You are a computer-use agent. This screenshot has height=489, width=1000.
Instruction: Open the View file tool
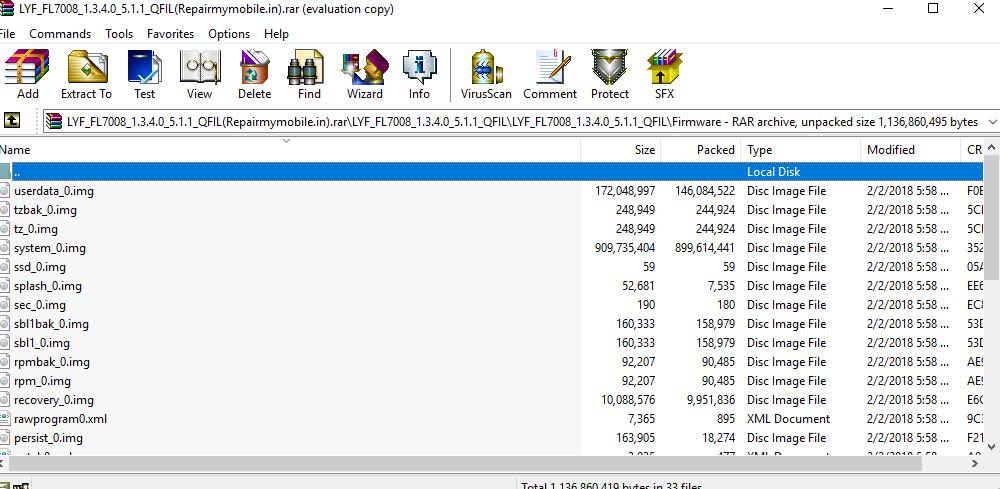pyautogui.click(x=199, y=75)
